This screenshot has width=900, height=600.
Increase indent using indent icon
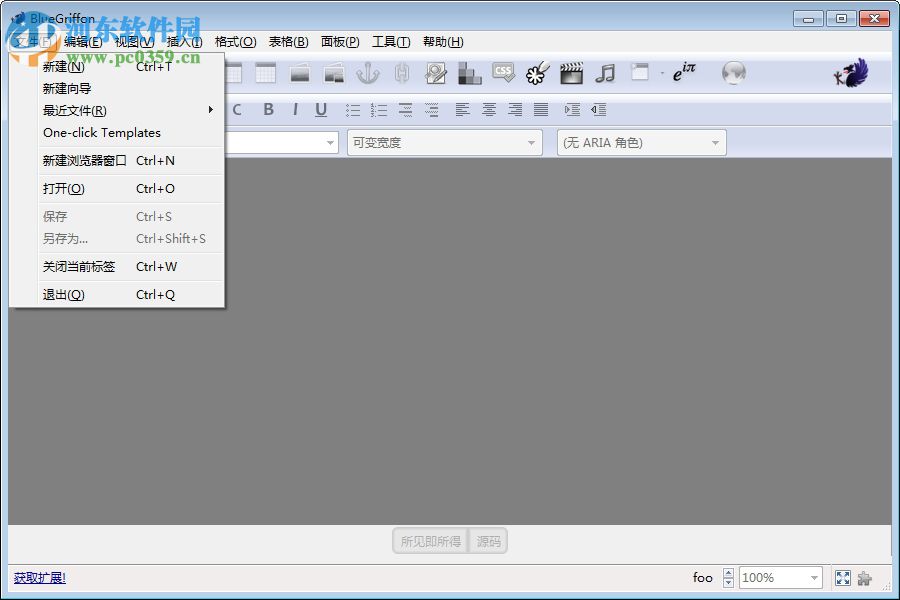572,109
